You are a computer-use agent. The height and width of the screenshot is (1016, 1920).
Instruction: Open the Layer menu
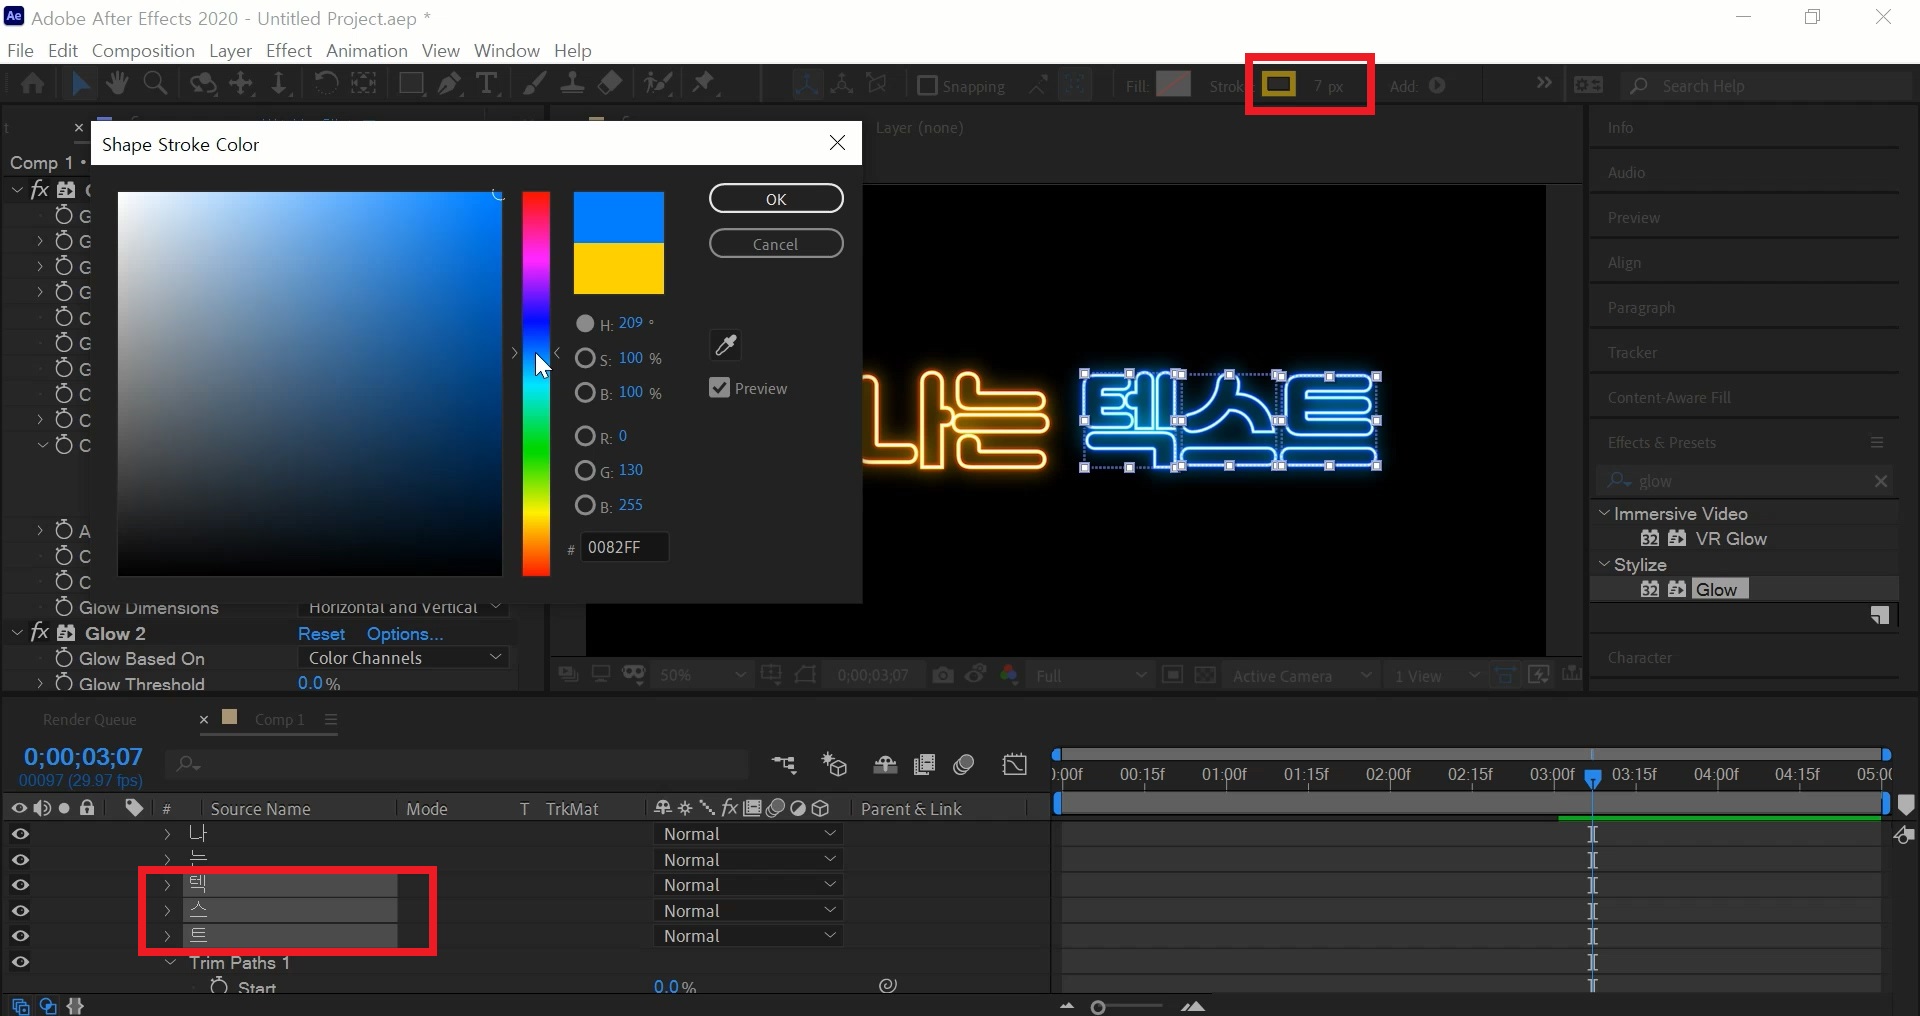[230, 50]
